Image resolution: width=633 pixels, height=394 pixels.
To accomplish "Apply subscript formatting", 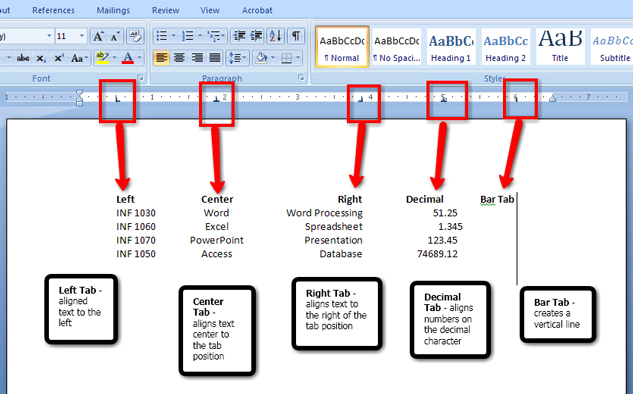I will click(41, 59).
